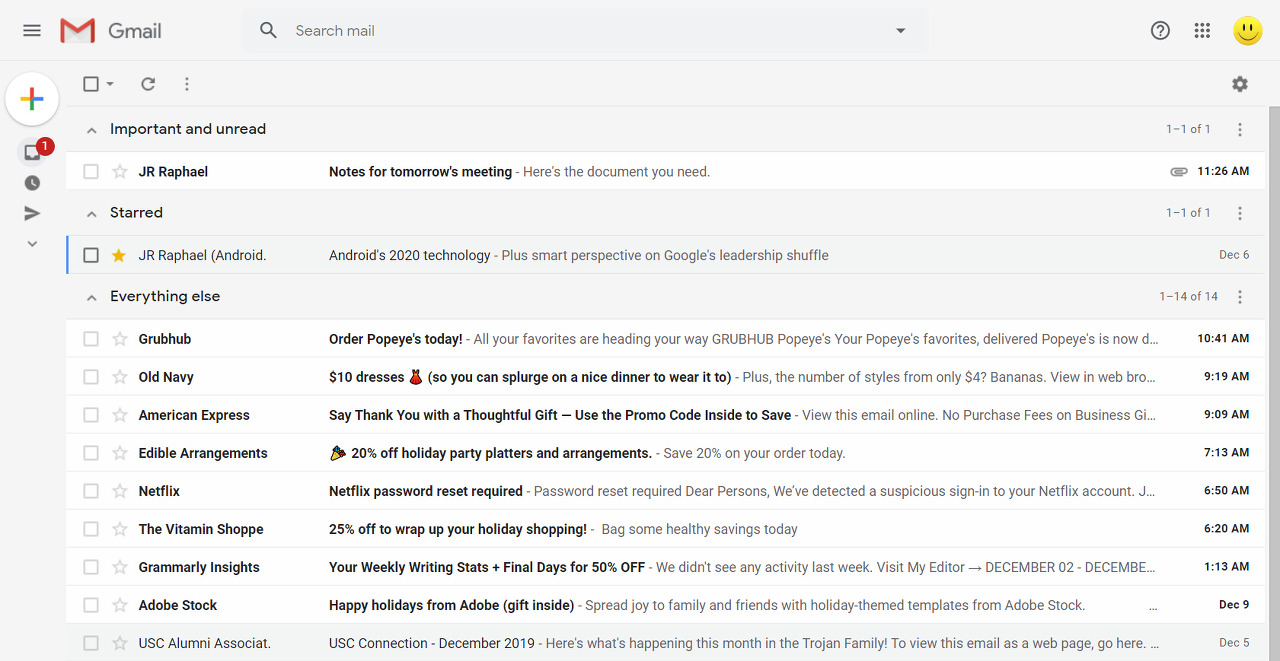Image resolution: width=1280 pixels, height=661 pixels.
Task: Refresh the mailbox
Action: [x=148, y=84]
